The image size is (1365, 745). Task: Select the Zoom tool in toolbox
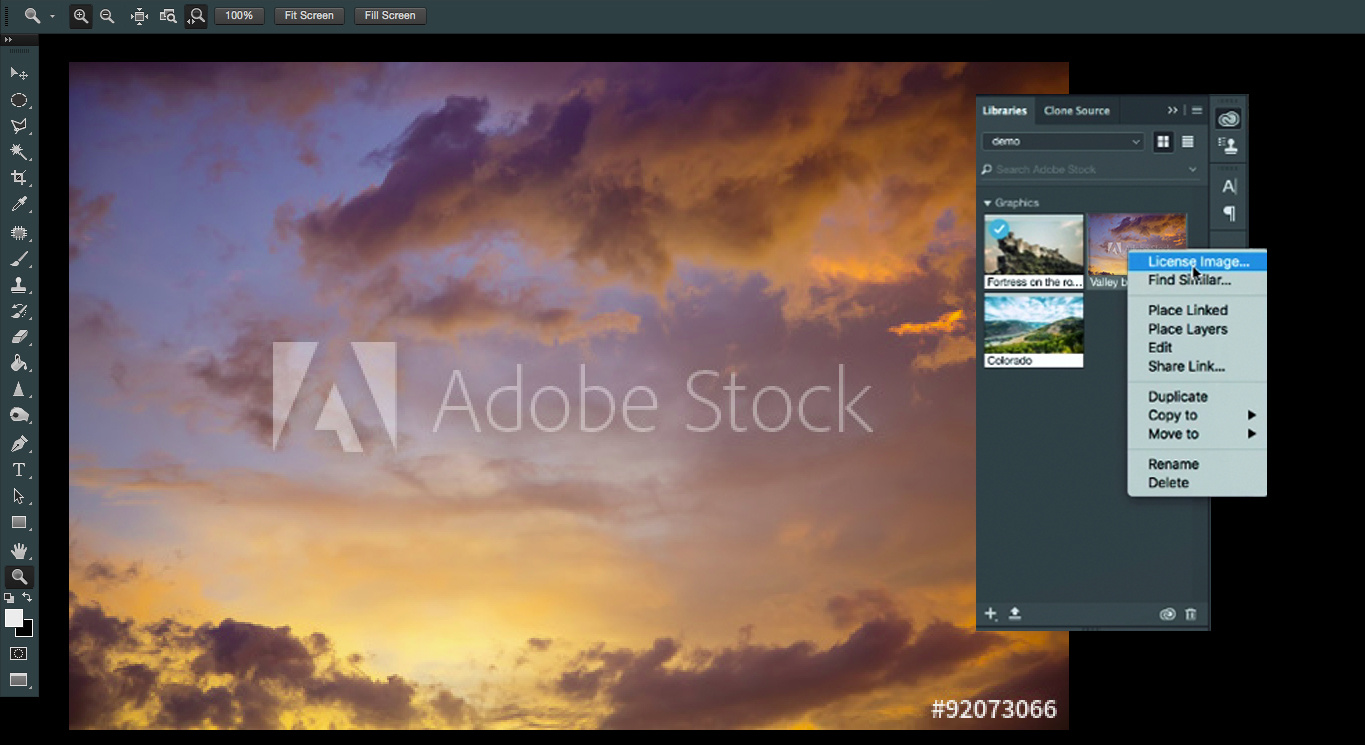tap(18, 577)
